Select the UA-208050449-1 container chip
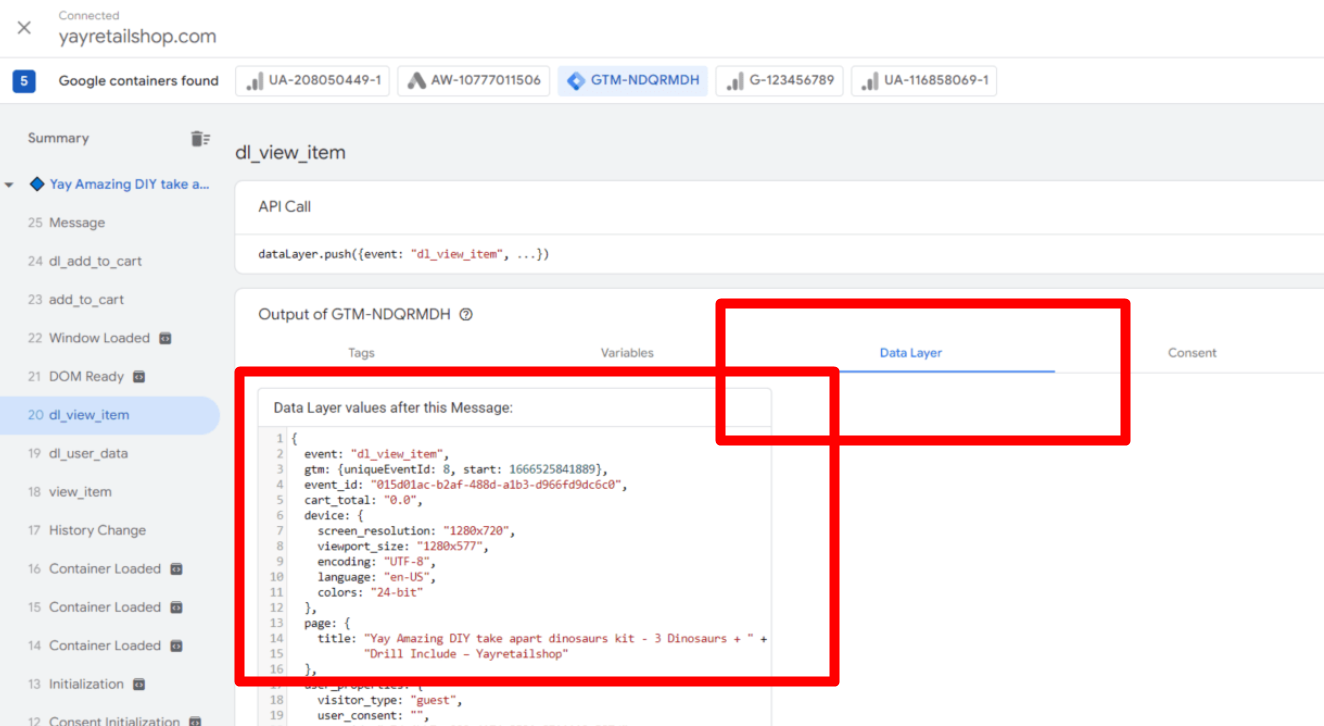This screenshot has height=726, width=1324. coord(313,81)
